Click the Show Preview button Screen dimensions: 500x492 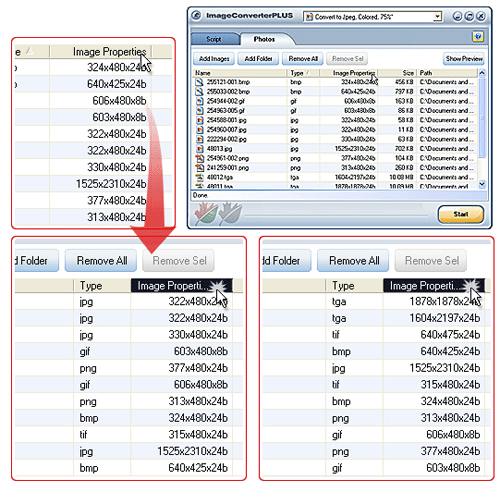point(464,59)
